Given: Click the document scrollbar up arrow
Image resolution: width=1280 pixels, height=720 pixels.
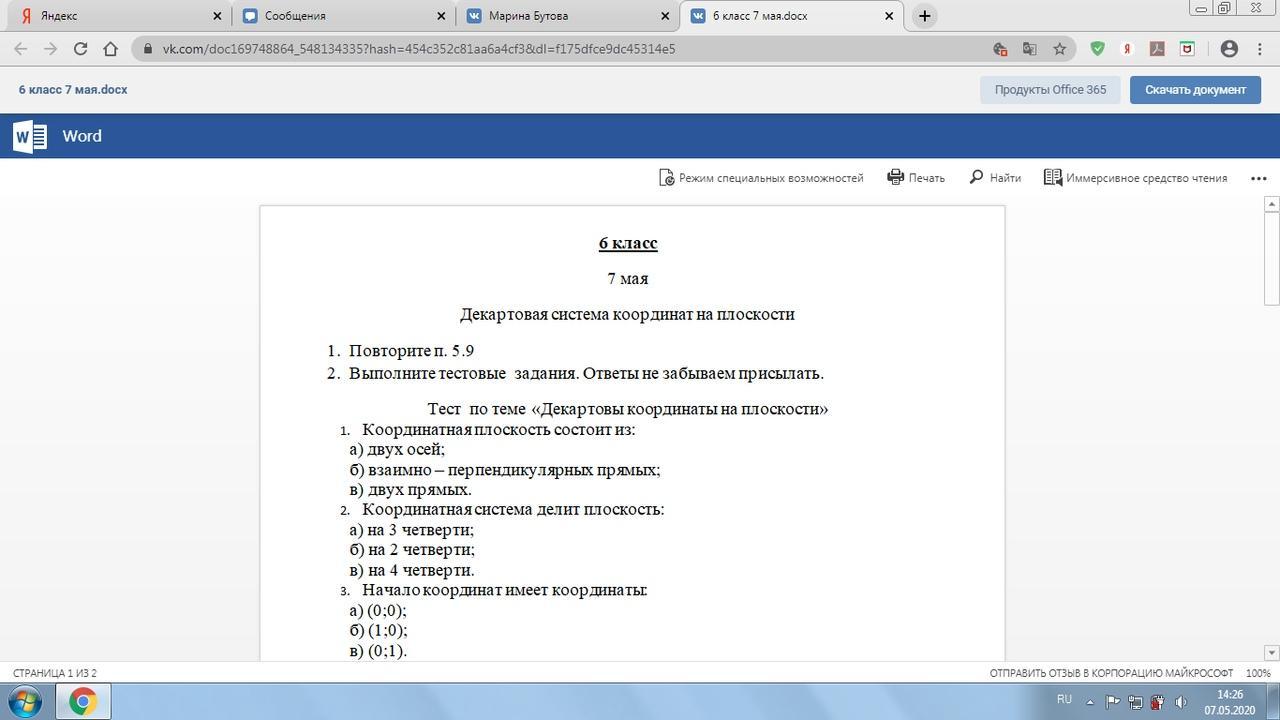Looking at the screenshot, I should click(x=1272, y=204).
